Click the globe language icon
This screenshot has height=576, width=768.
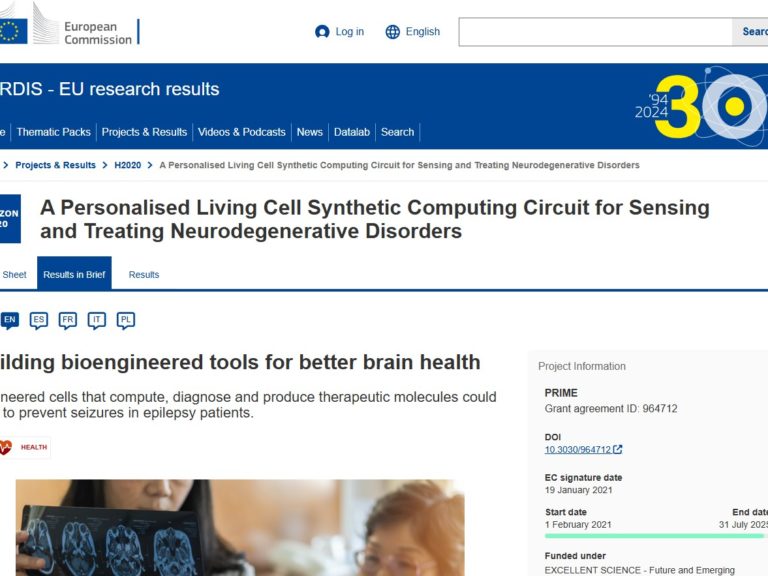click(x=393, y=32)
